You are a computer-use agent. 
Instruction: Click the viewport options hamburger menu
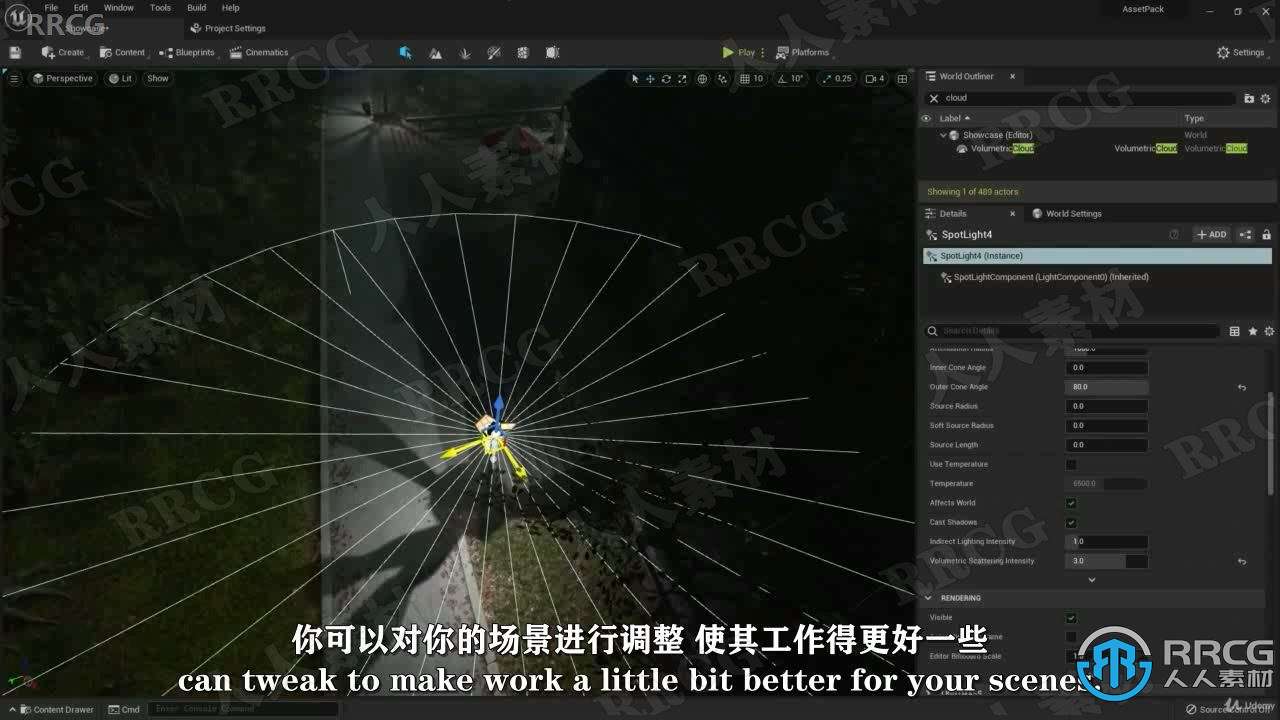[14, 78]
